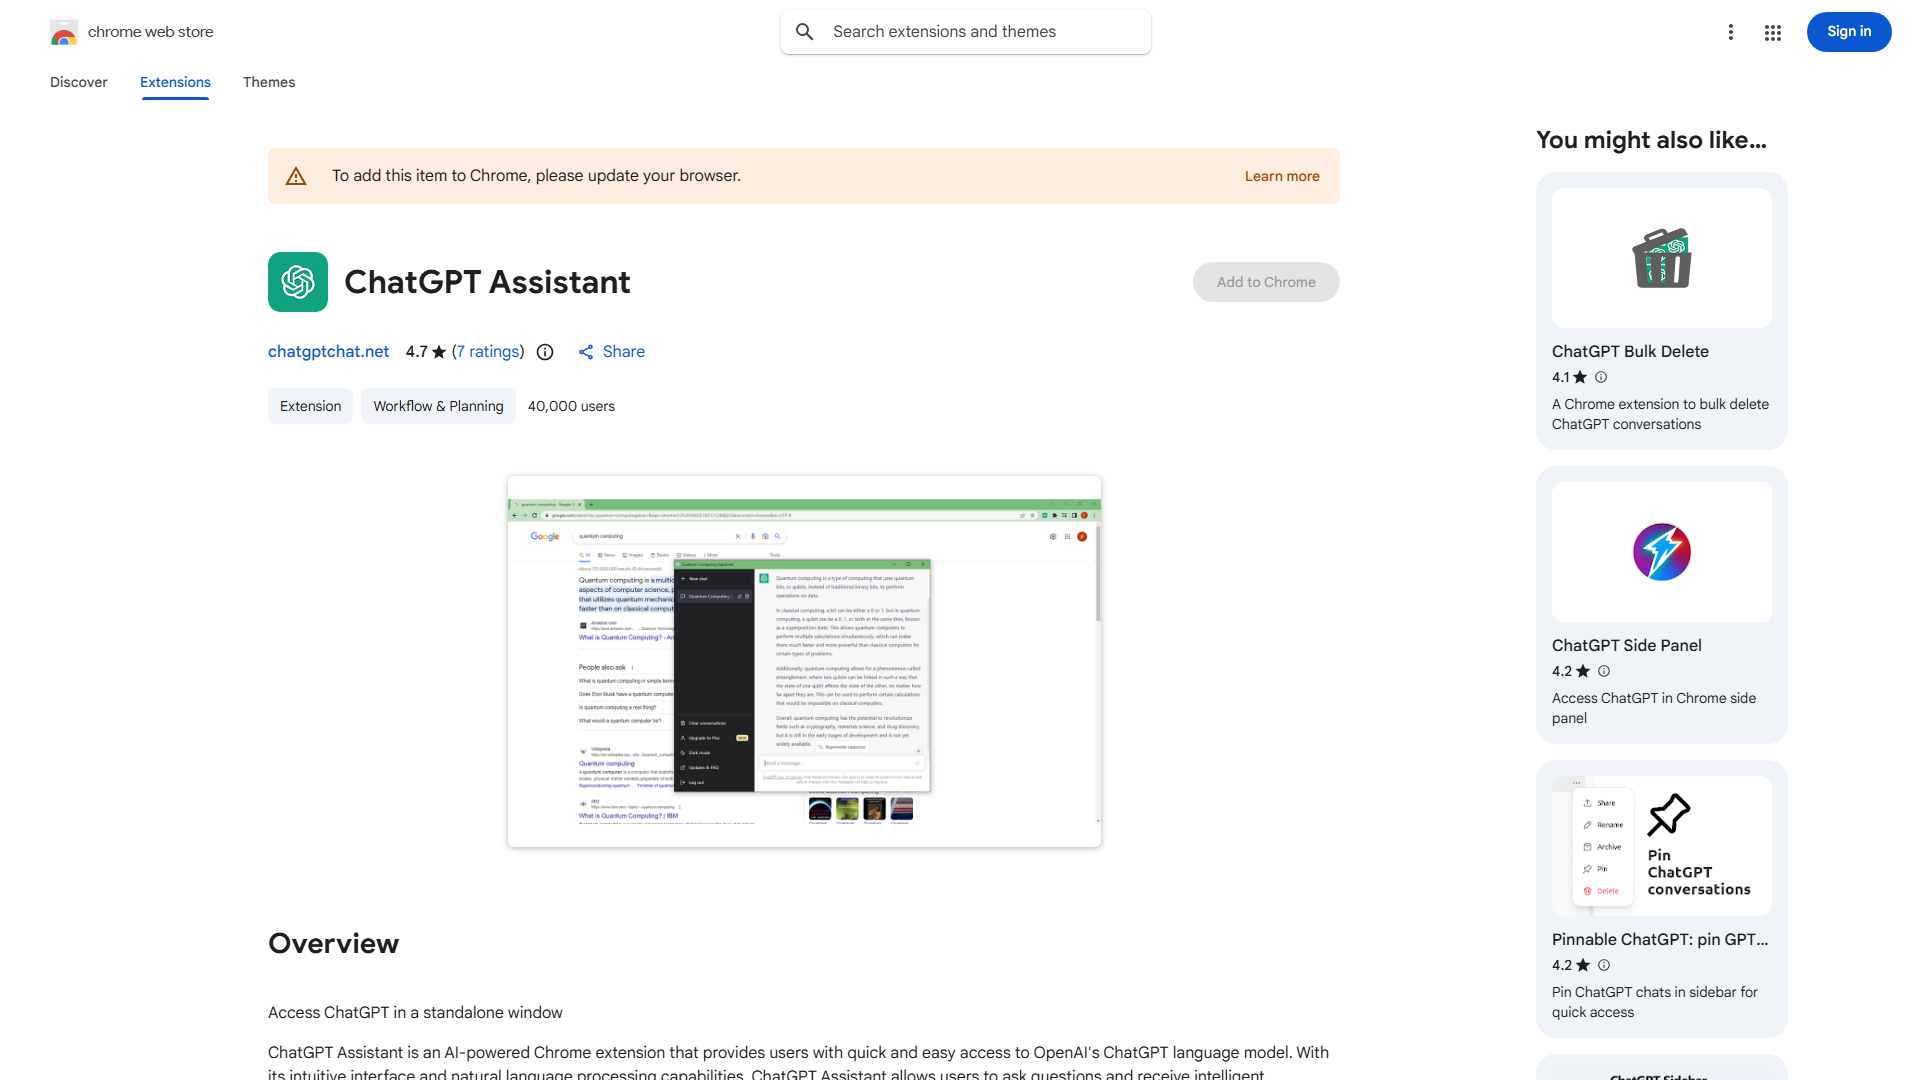Click info icon beside Pinnable ChatGPT rating
The height and width of the screenshot is (1080, 1920).
point(1603,965)
